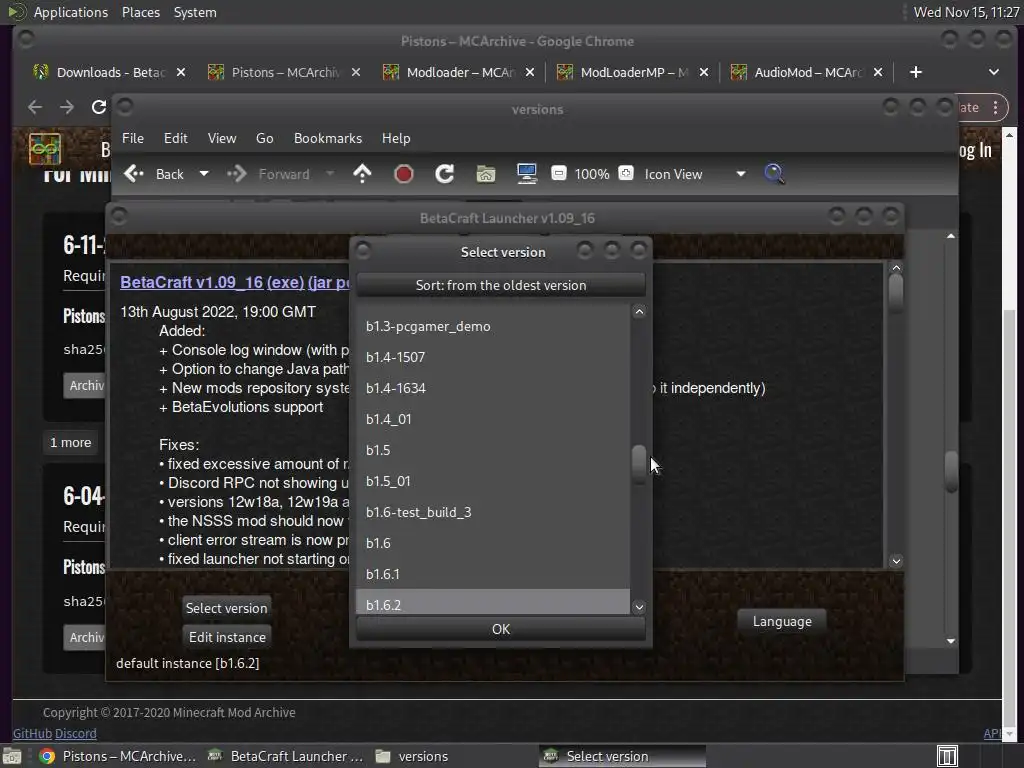Open the View menu in versions window
The height and width of the screenshot is (768, 1024).
tap(221, 138)
